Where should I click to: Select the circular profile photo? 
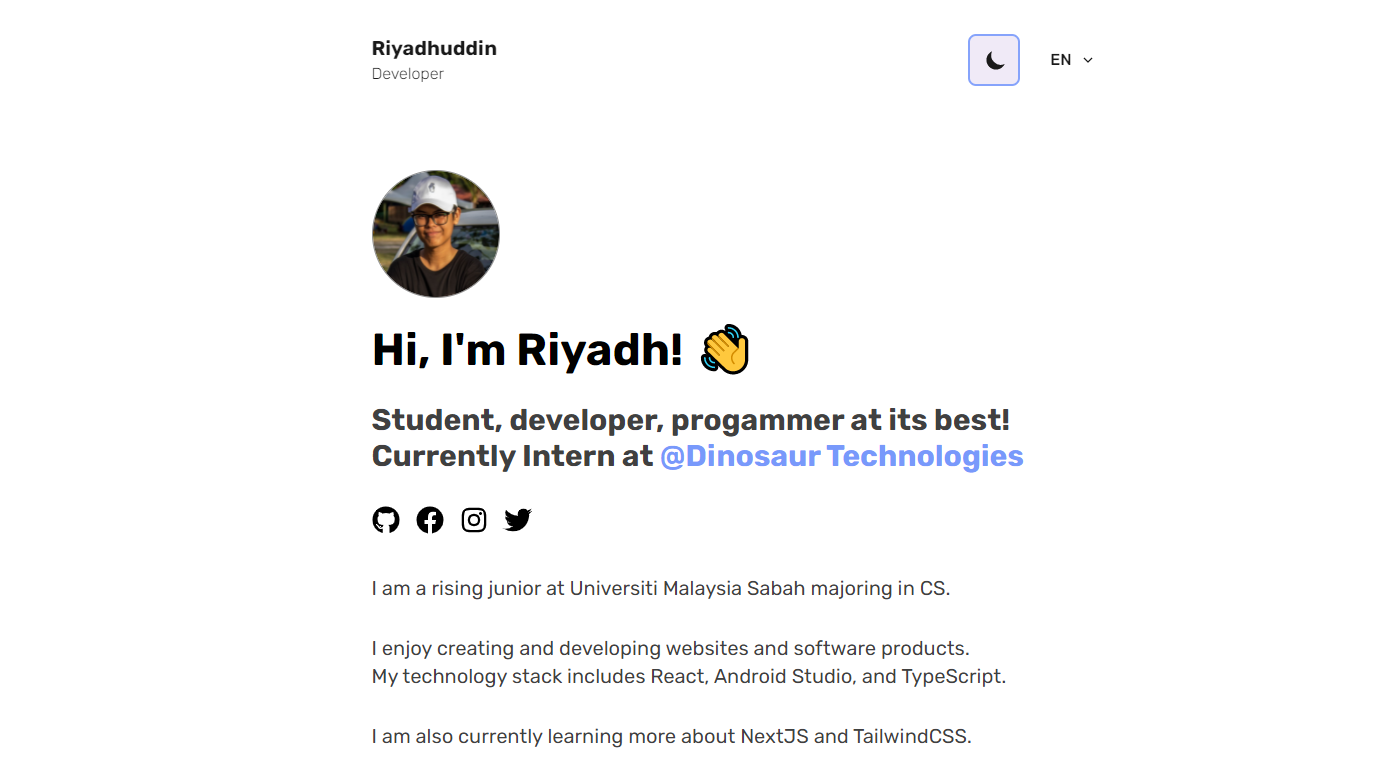tap(435, 234)
